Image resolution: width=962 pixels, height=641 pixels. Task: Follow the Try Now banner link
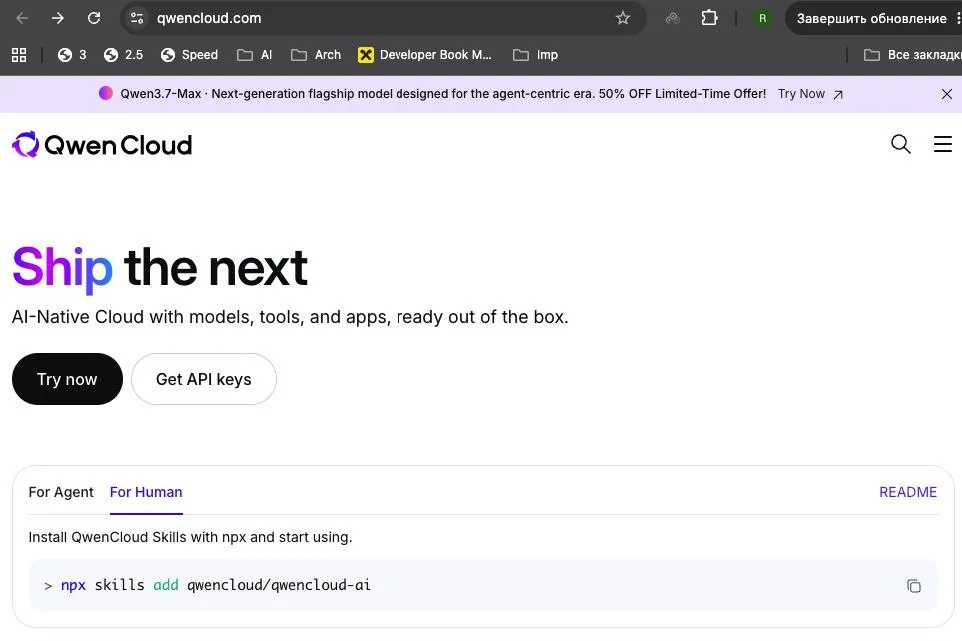click(x=810, y=94)
